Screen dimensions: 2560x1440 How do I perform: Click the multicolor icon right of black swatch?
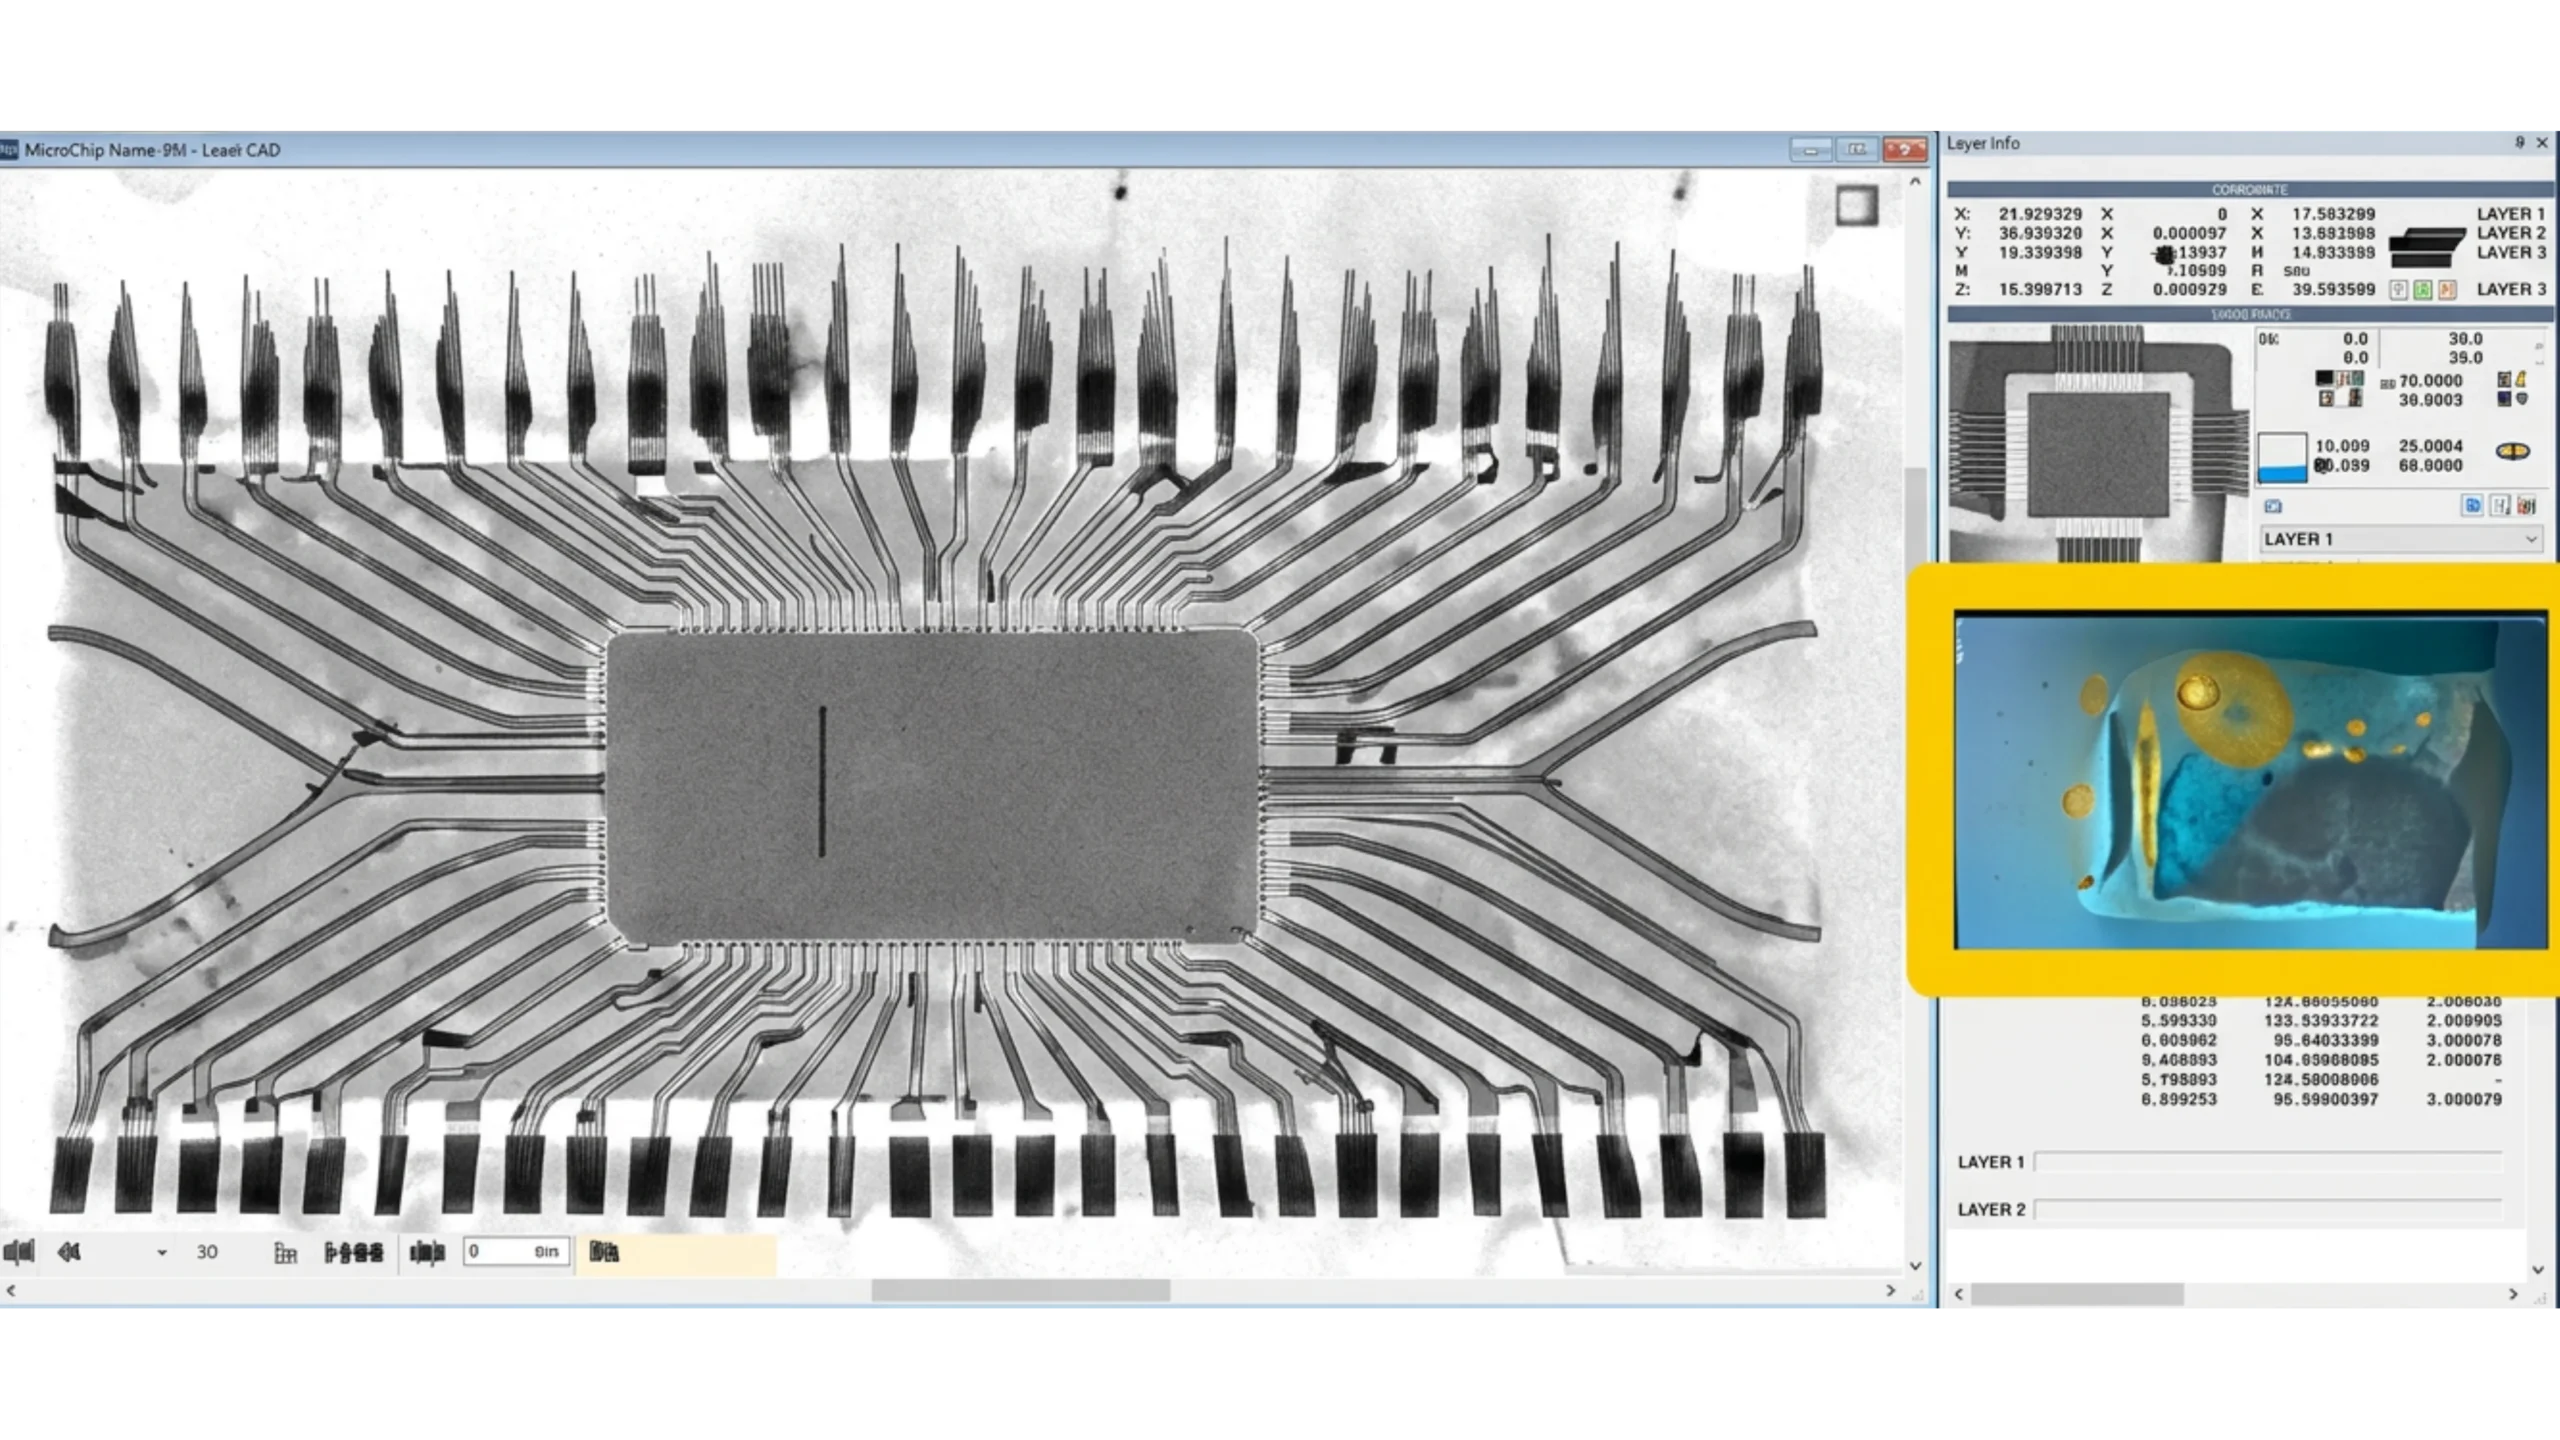point(2350,379)
